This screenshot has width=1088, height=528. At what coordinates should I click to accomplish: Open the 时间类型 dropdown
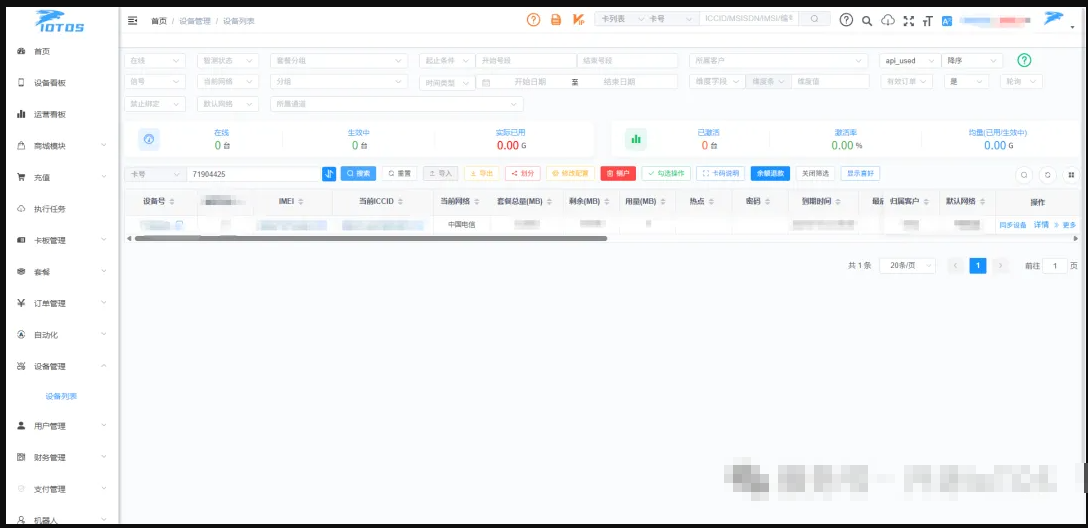point(447,82)
